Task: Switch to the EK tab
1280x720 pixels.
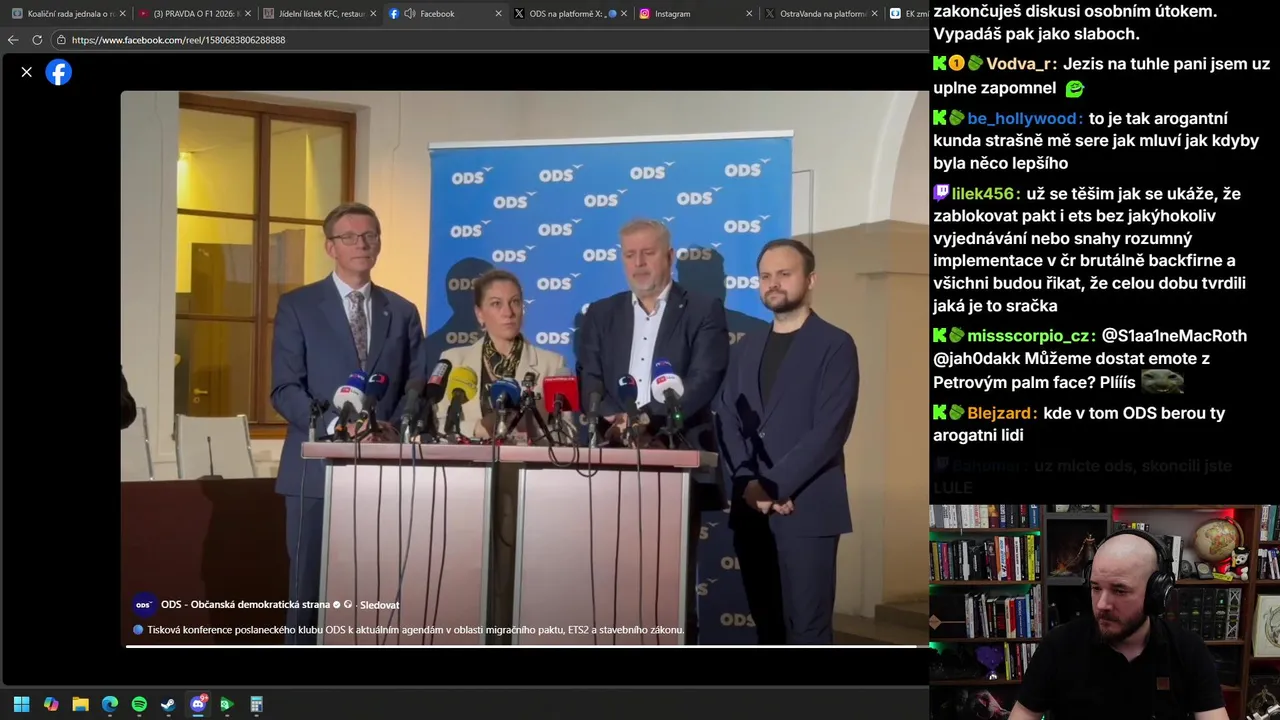Action: (x=908, y=14)
